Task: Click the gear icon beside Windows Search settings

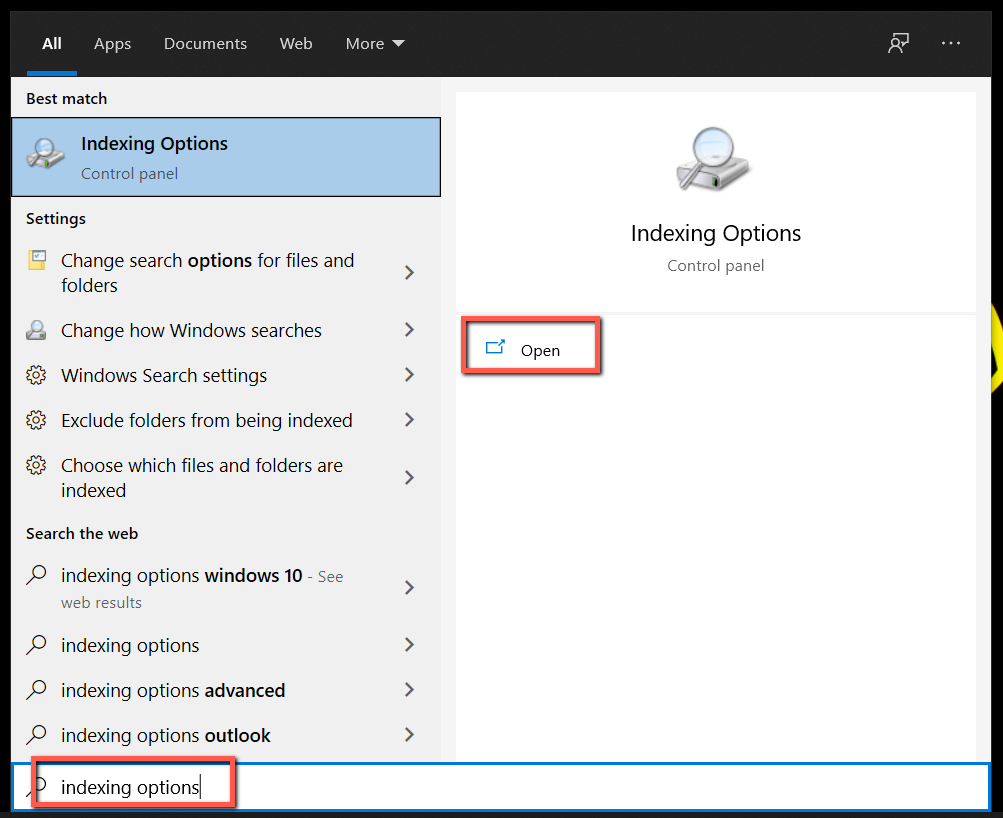Action: tap(36, 375)
